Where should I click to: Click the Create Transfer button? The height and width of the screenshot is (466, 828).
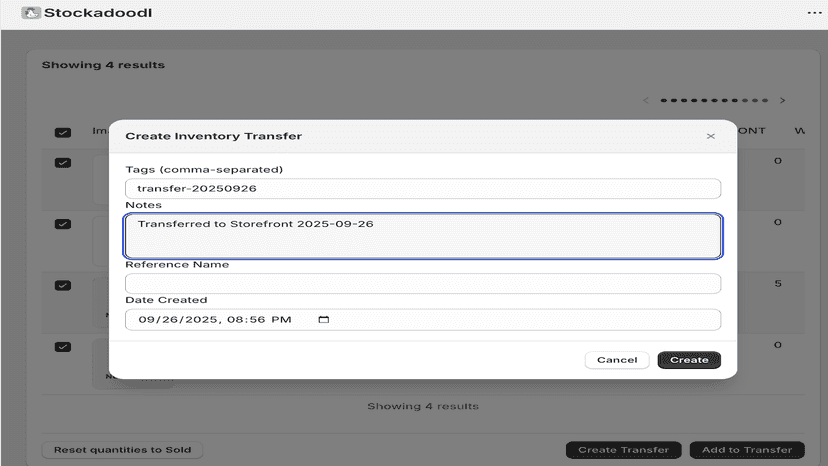click(x=624, y=450)
